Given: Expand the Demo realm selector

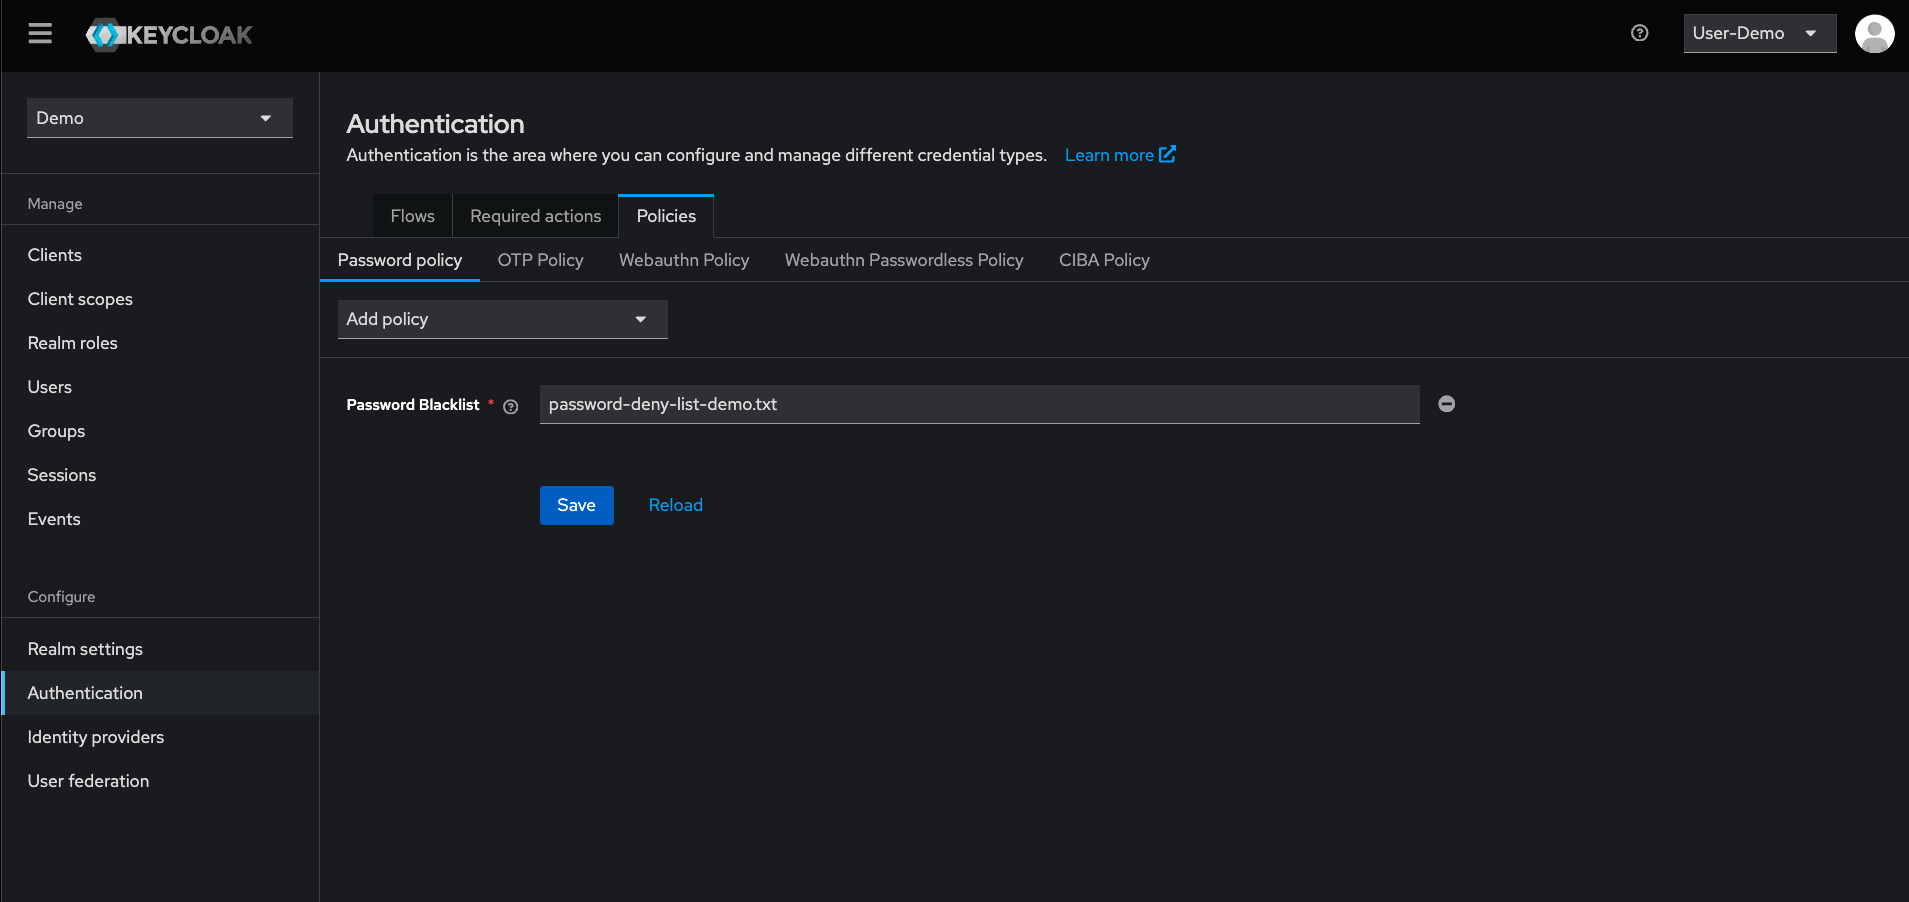Looking at the screenshot, I should 160,118.
